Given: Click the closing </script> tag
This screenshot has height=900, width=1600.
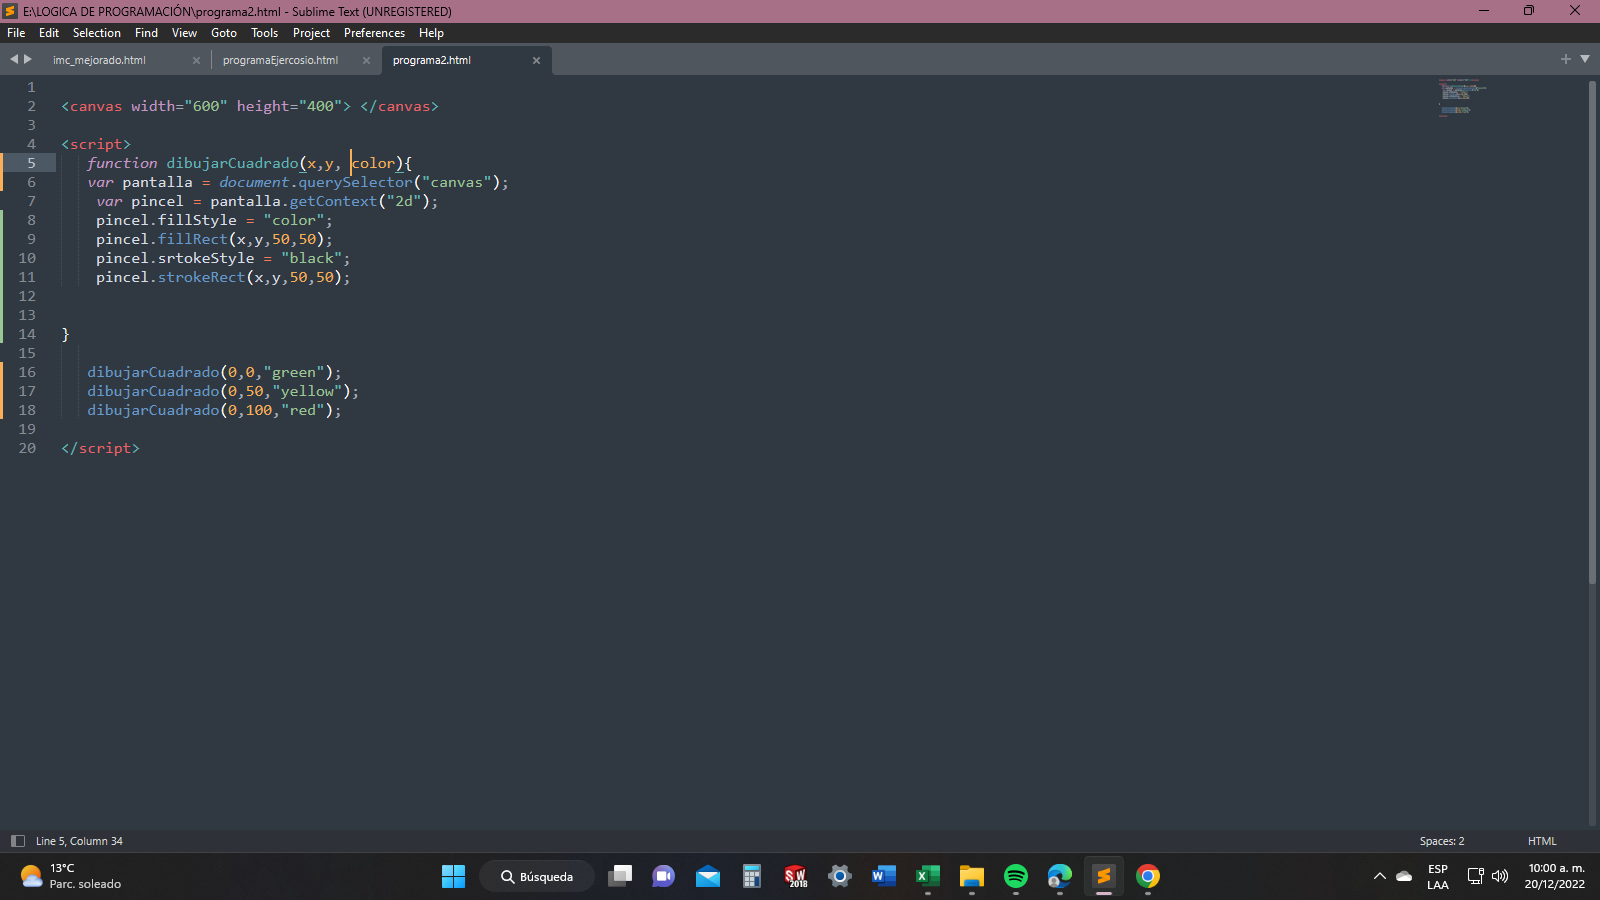Looking at the screenshot, I should pos(100,448).
